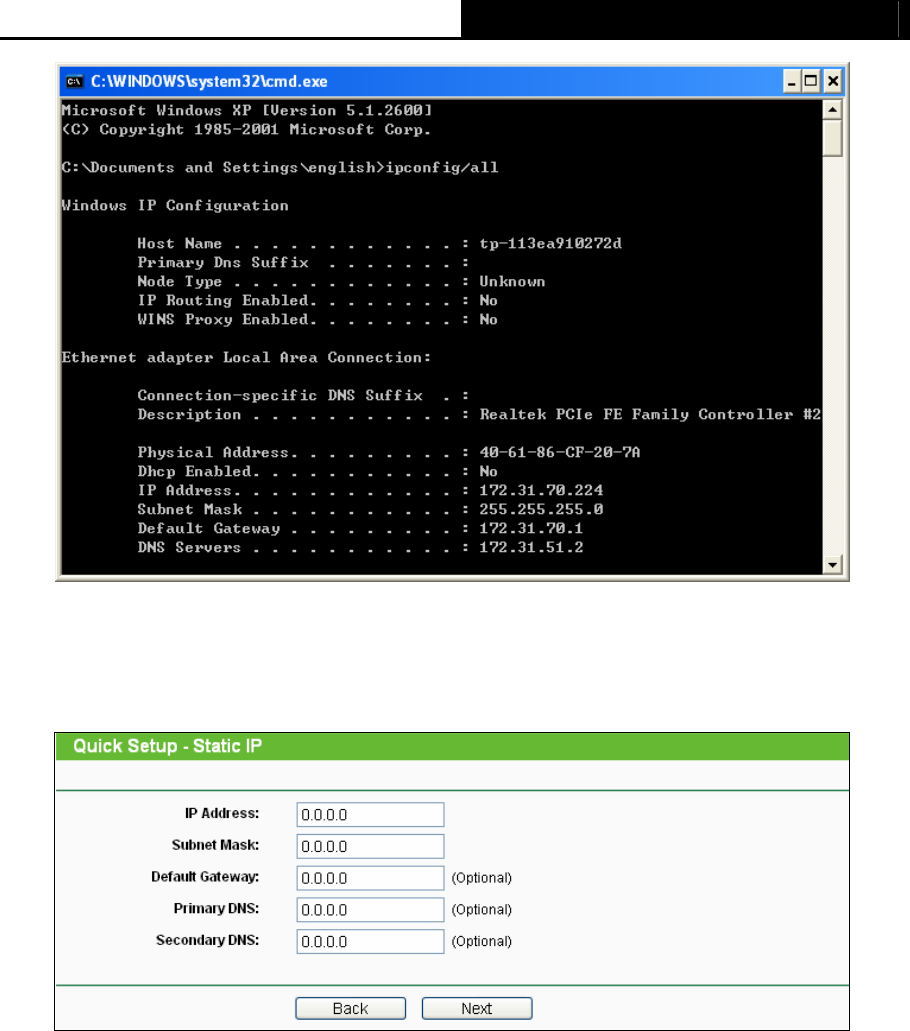Click the Copyright 1985-2001 Microsoft Corp line
The image size is (910, 1031).
click(247, 130)
